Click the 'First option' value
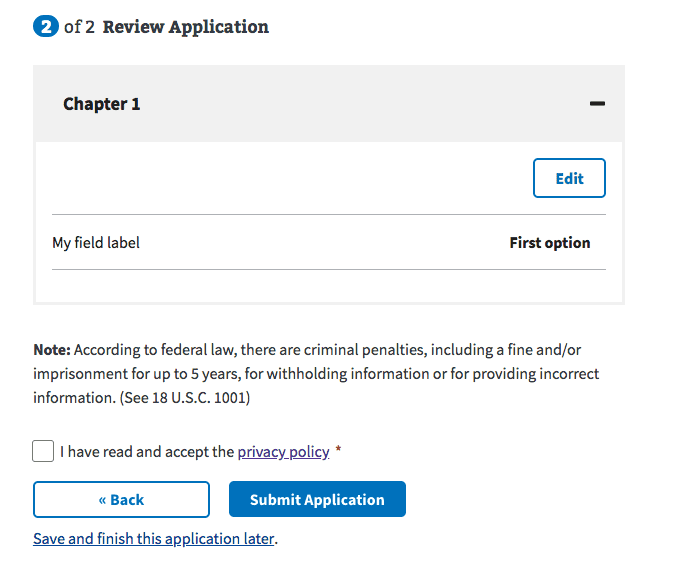695x566 pixels. (549, 243)
